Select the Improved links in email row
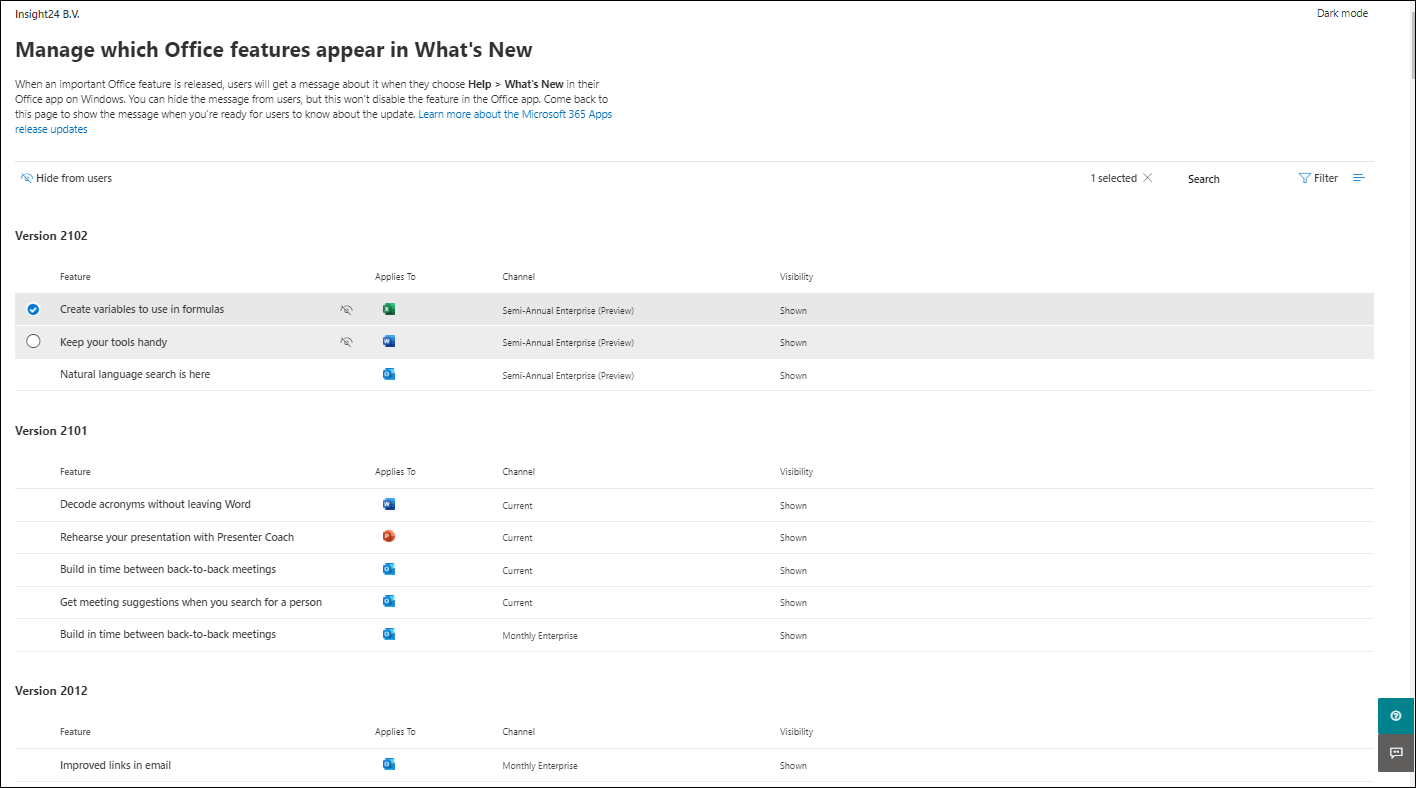1416x788 pixels. tap(694, 765)
